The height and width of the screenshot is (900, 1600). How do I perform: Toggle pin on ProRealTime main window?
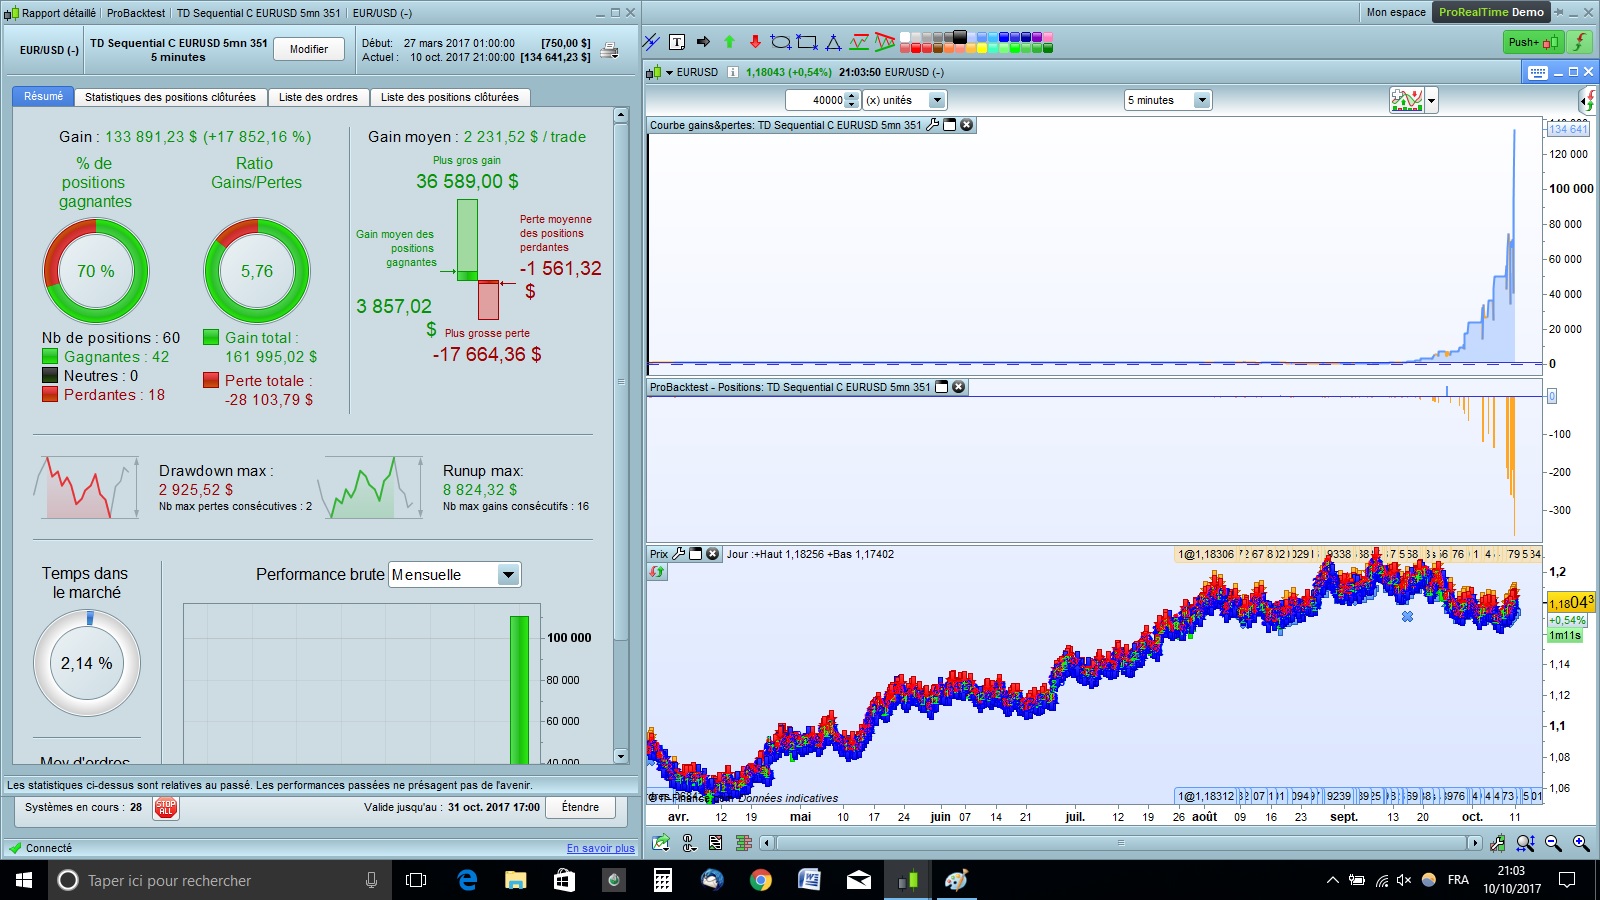[1559, 12]
